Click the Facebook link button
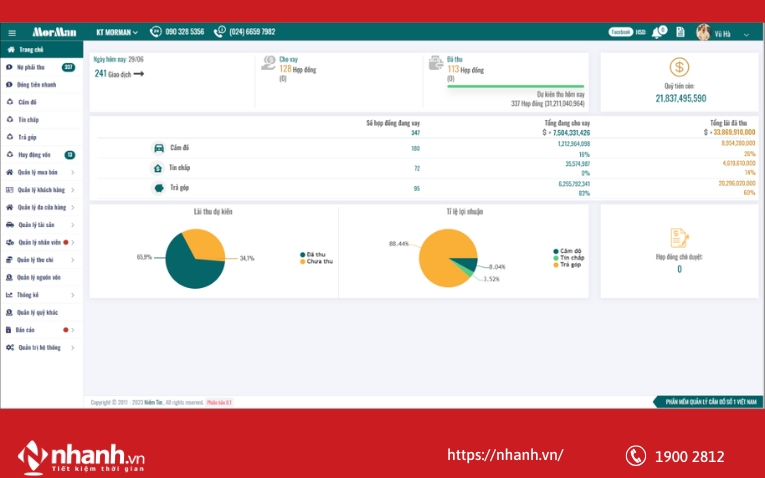 [621, 32]
